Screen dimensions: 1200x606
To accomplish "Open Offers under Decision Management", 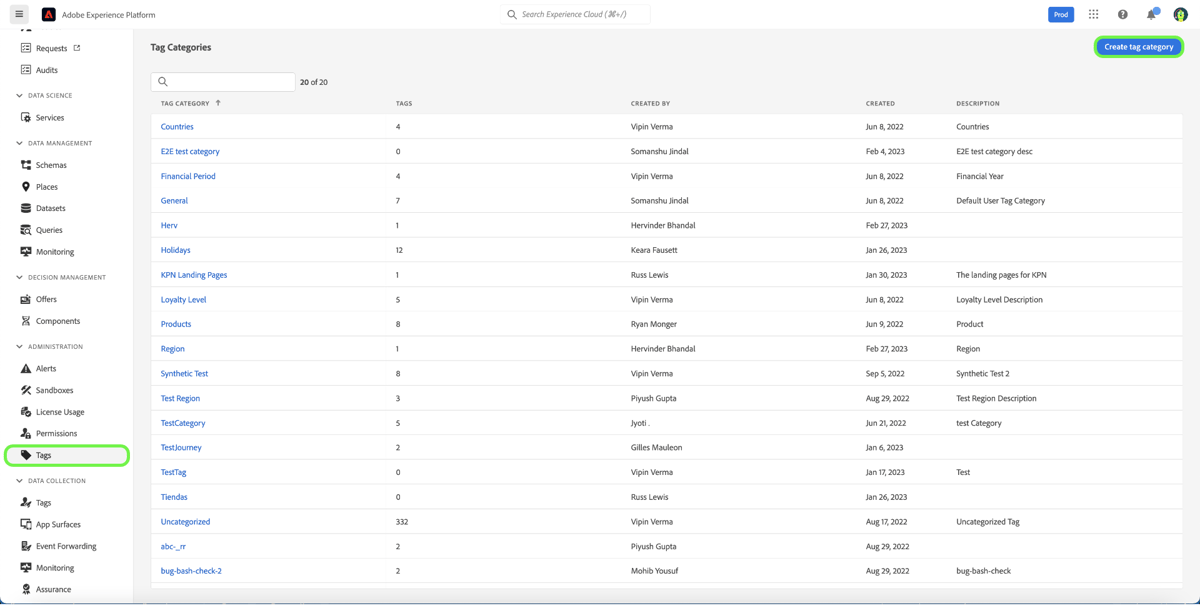I will (x=25, y=298).
